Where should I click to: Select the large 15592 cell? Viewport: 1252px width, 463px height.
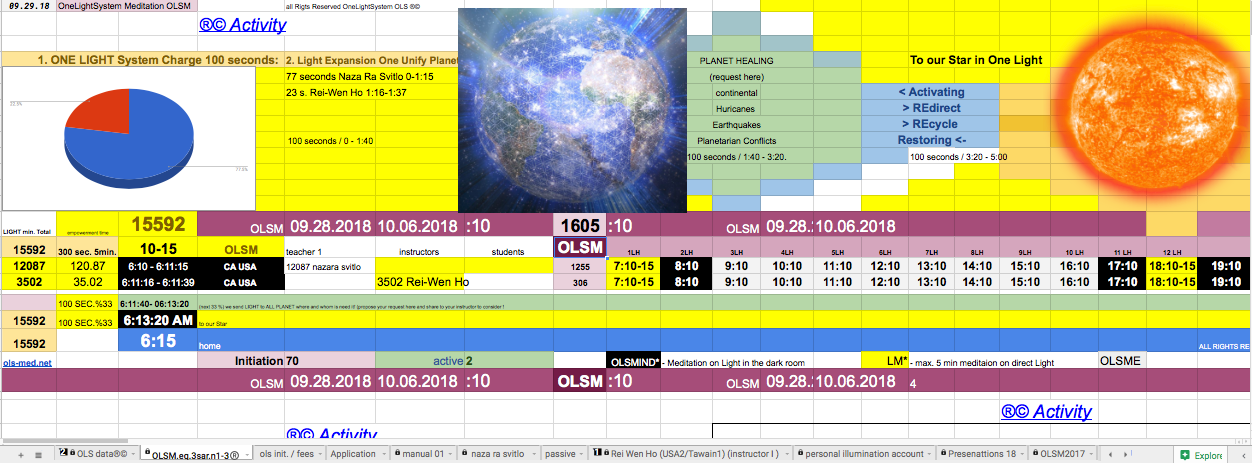coord(157,225)
